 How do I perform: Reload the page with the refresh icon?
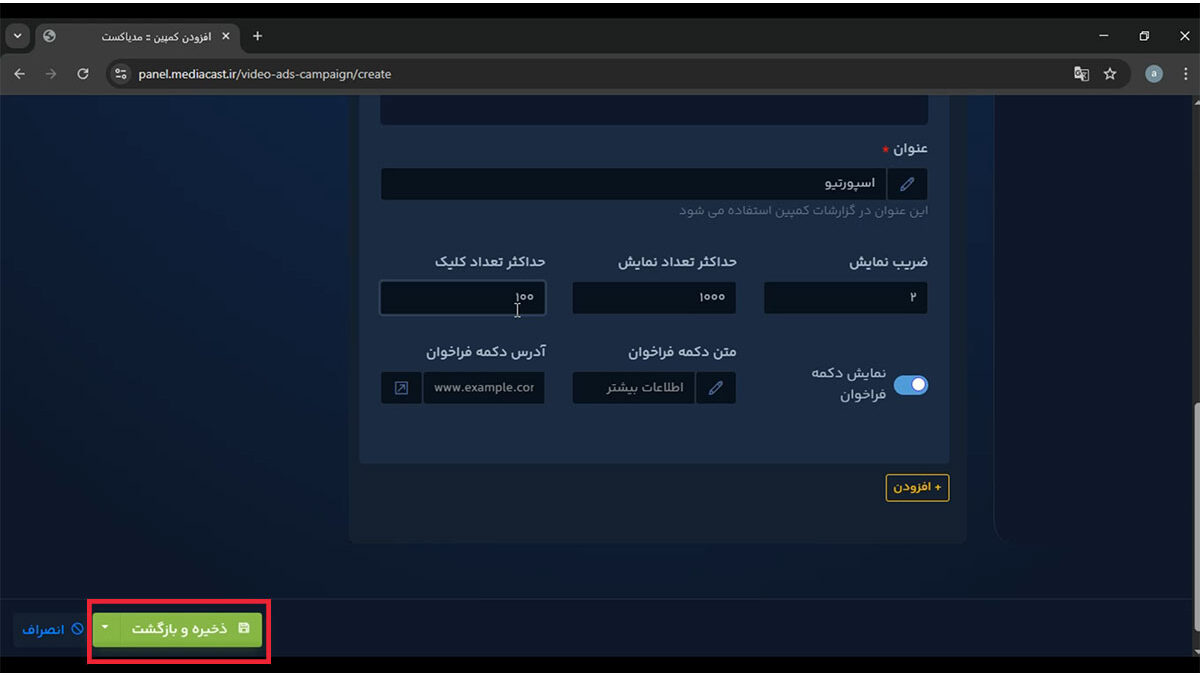tap(83, 74)
